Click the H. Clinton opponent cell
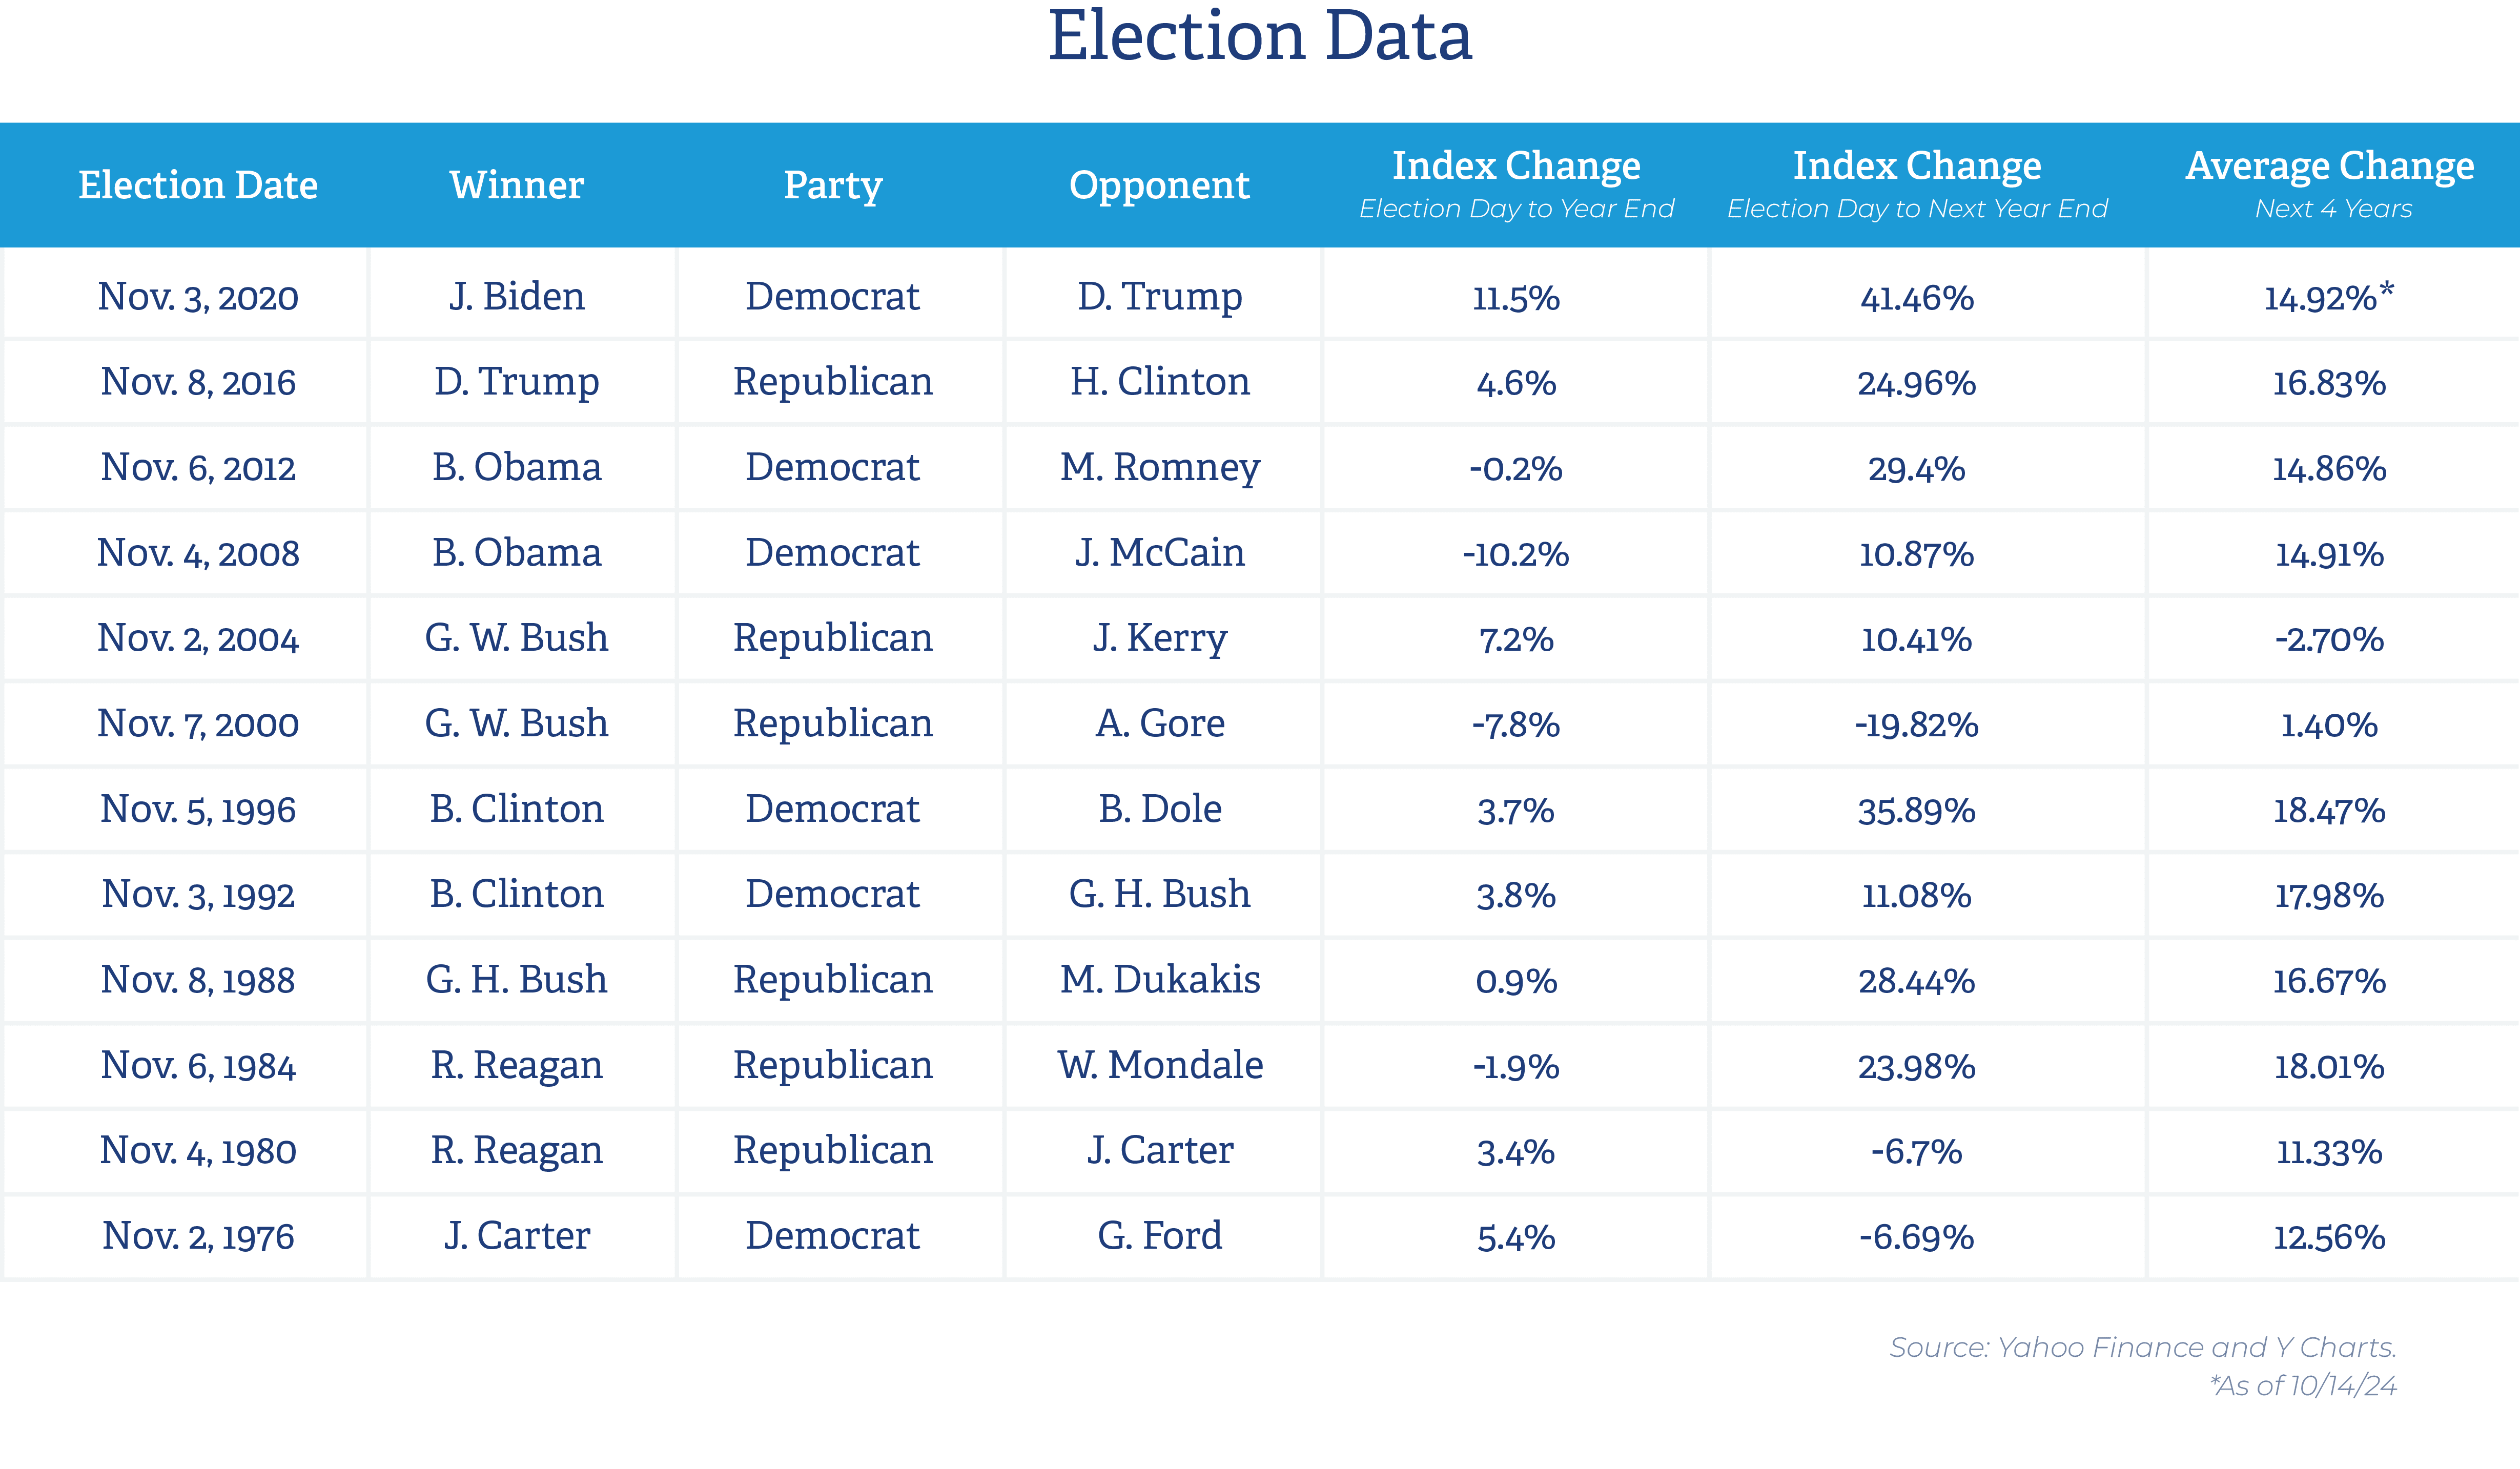This screenshot has height=1469, width=2520. pos(1159,382)
